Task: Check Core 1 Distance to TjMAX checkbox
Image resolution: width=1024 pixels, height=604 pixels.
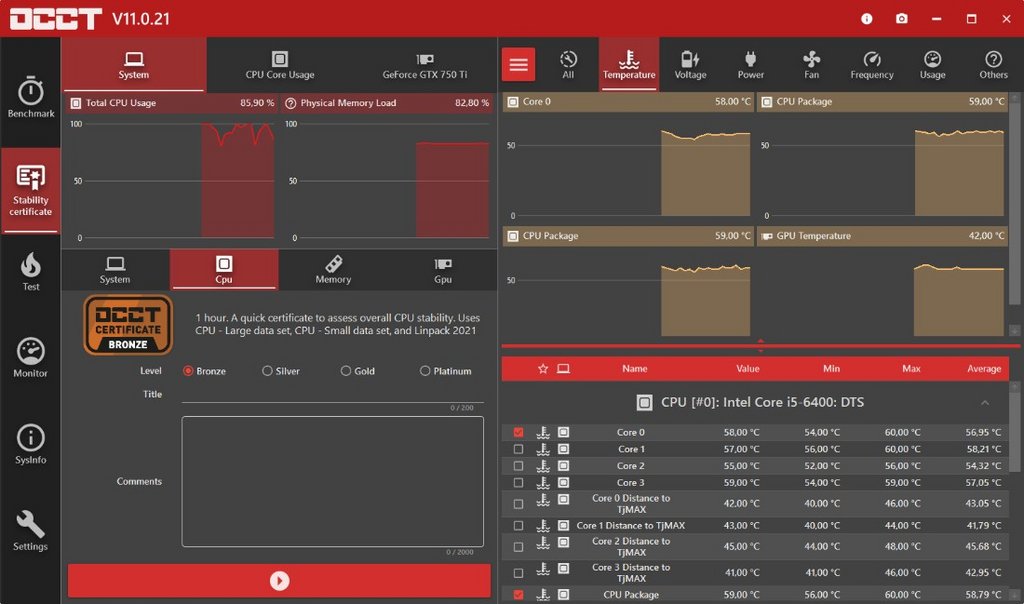Action: [x=519, y=526]
